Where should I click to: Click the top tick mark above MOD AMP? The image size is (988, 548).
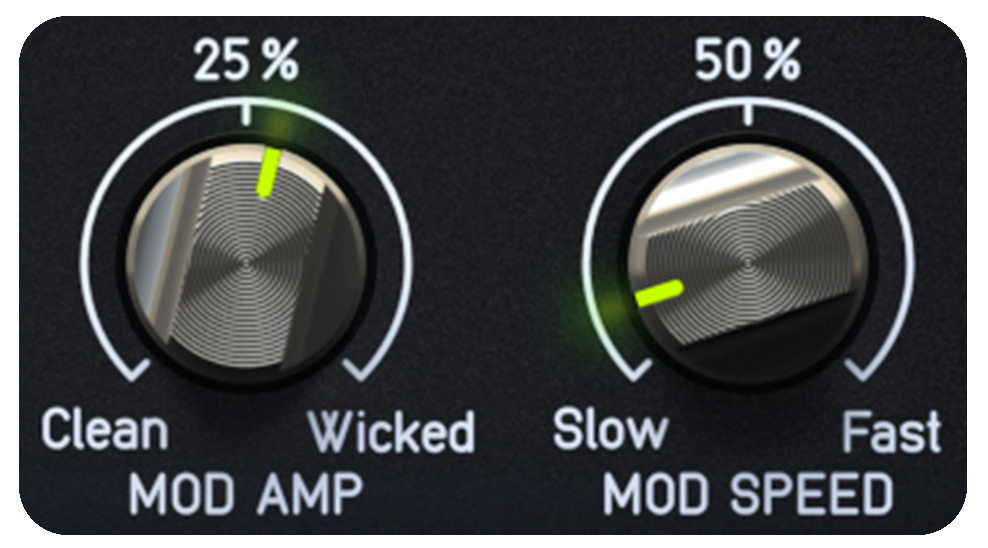(246, 111)
